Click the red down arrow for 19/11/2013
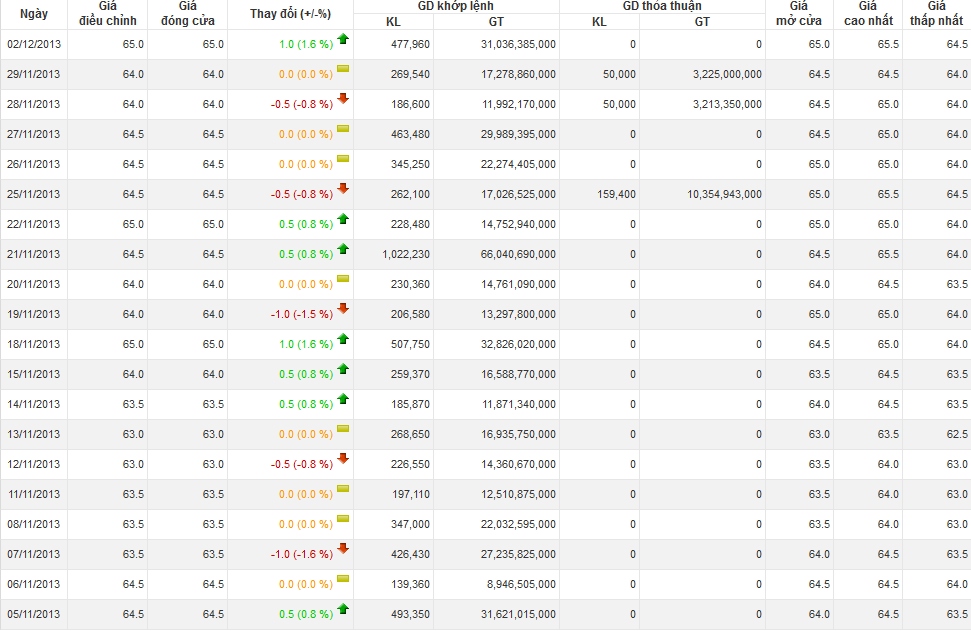Viewport: 971px width, 631px height. click(x=343, y=309)
